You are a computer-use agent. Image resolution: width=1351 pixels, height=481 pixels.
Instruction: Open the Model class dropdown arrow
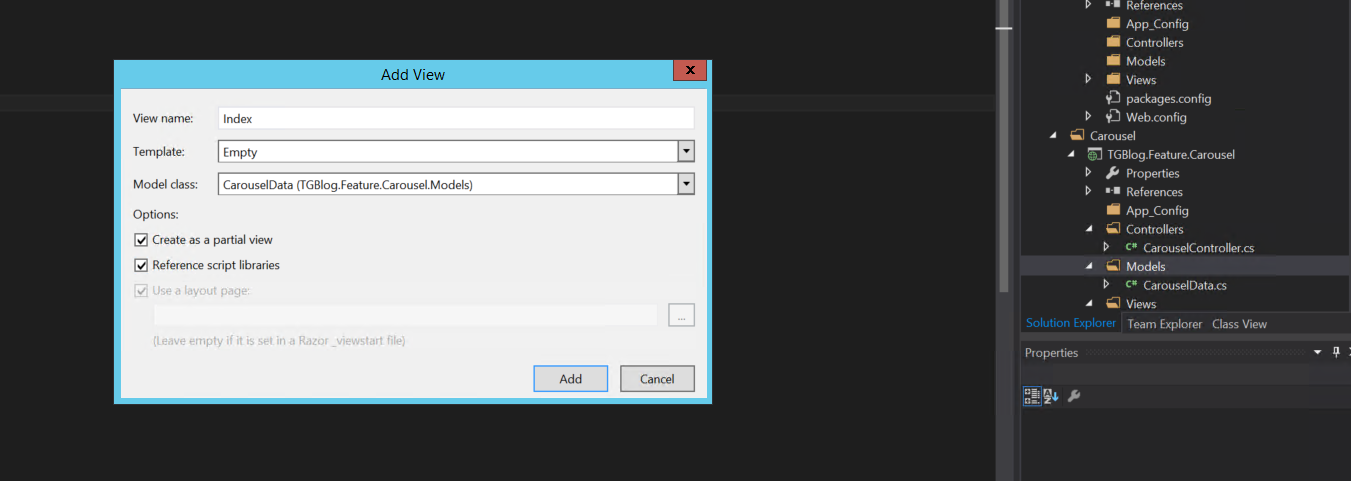686,184
